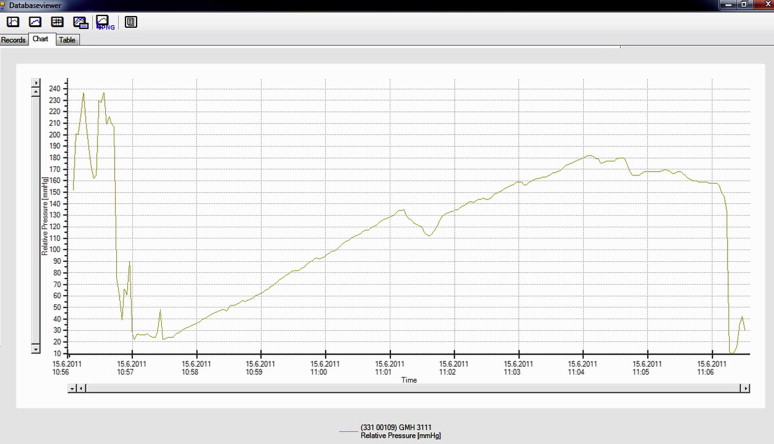Click the horizontal time-axis scrollbar track
The height and width of the screenshot is (444, 774).
(x=410, y=389)
